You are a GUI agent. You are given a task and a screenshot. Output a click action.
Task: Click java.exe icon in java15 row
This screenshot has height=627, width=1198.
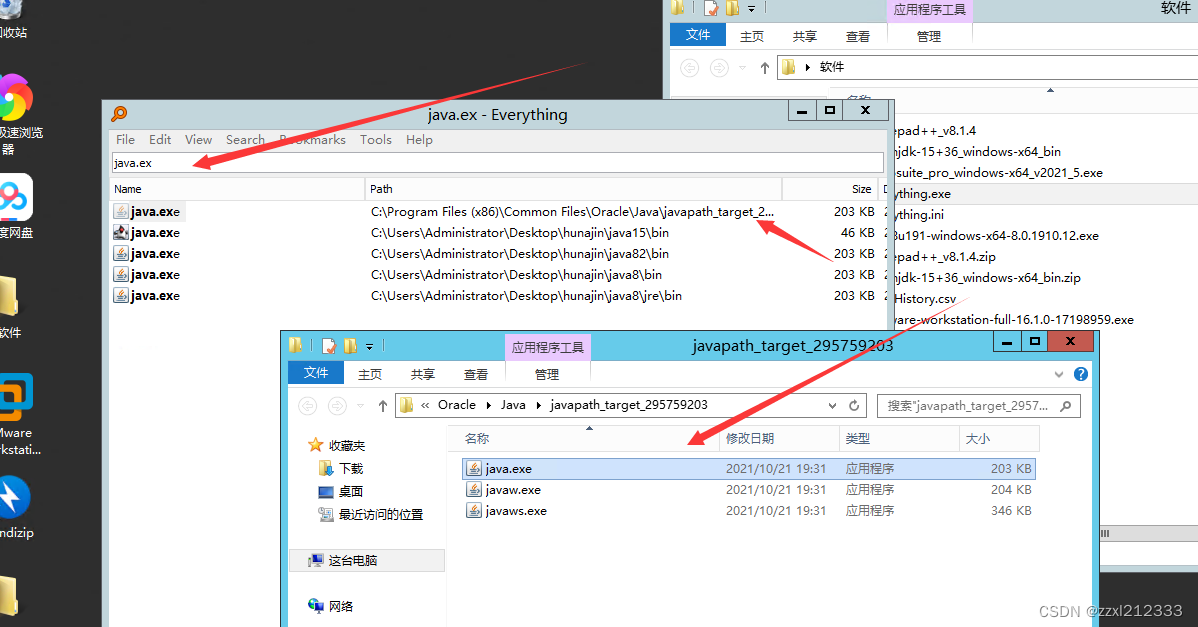point(121,232)
